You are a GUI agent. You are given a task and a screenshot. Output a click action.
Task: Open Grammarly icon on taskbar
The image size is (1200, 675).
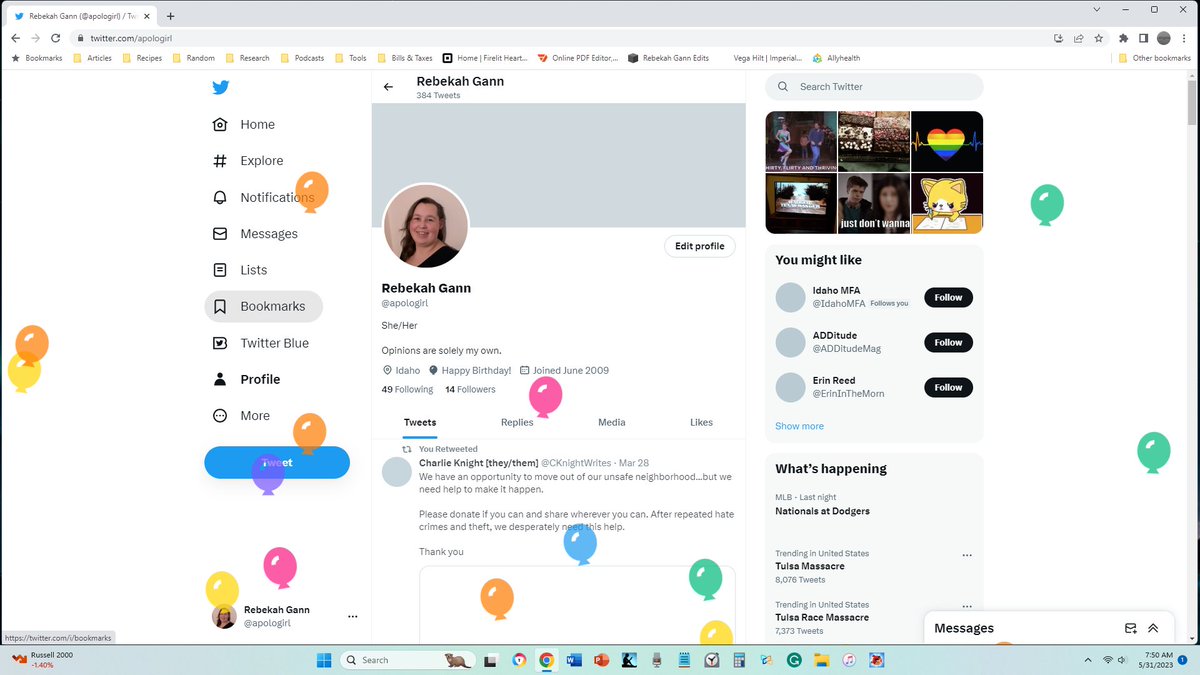794,660
